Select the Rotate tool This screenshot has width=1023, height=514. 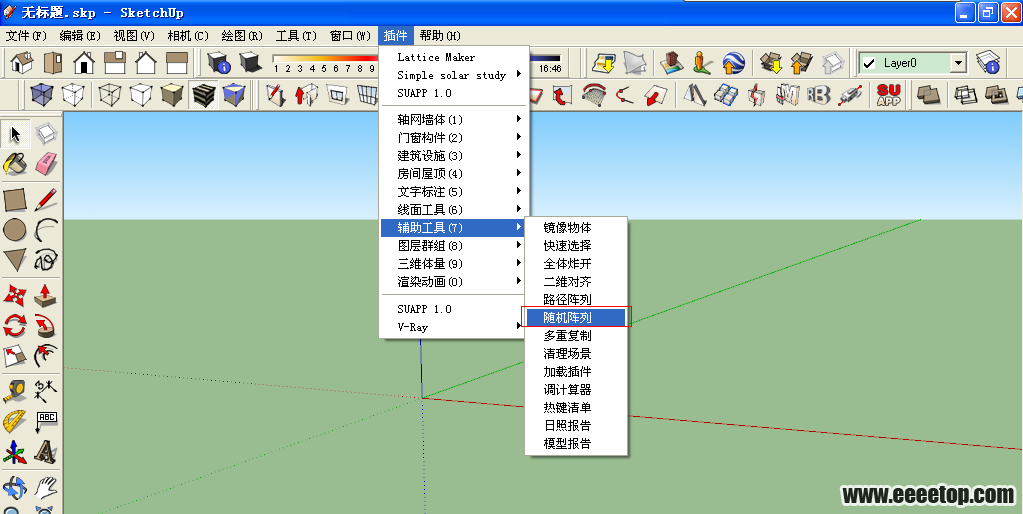pos(15,325)
